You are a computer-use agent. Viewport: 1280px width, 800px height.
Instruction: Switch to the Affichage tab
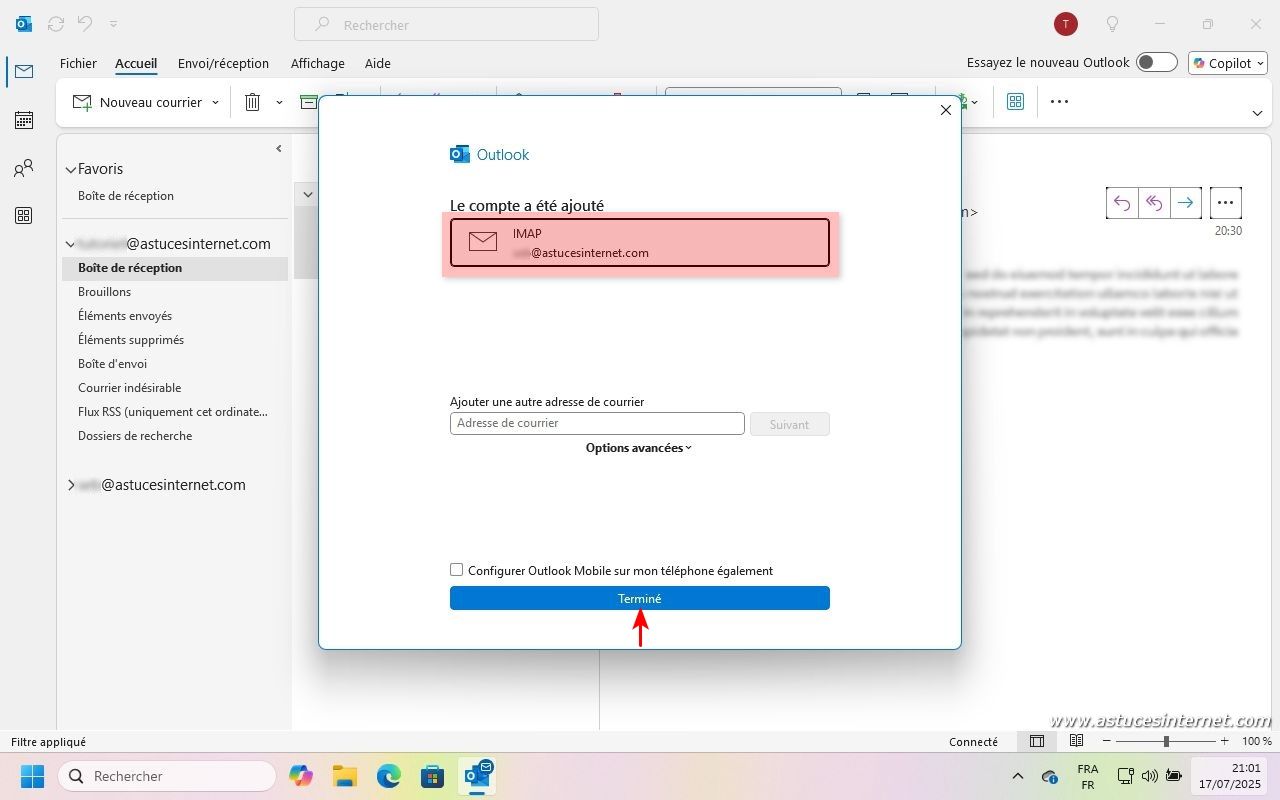[317, 63]
